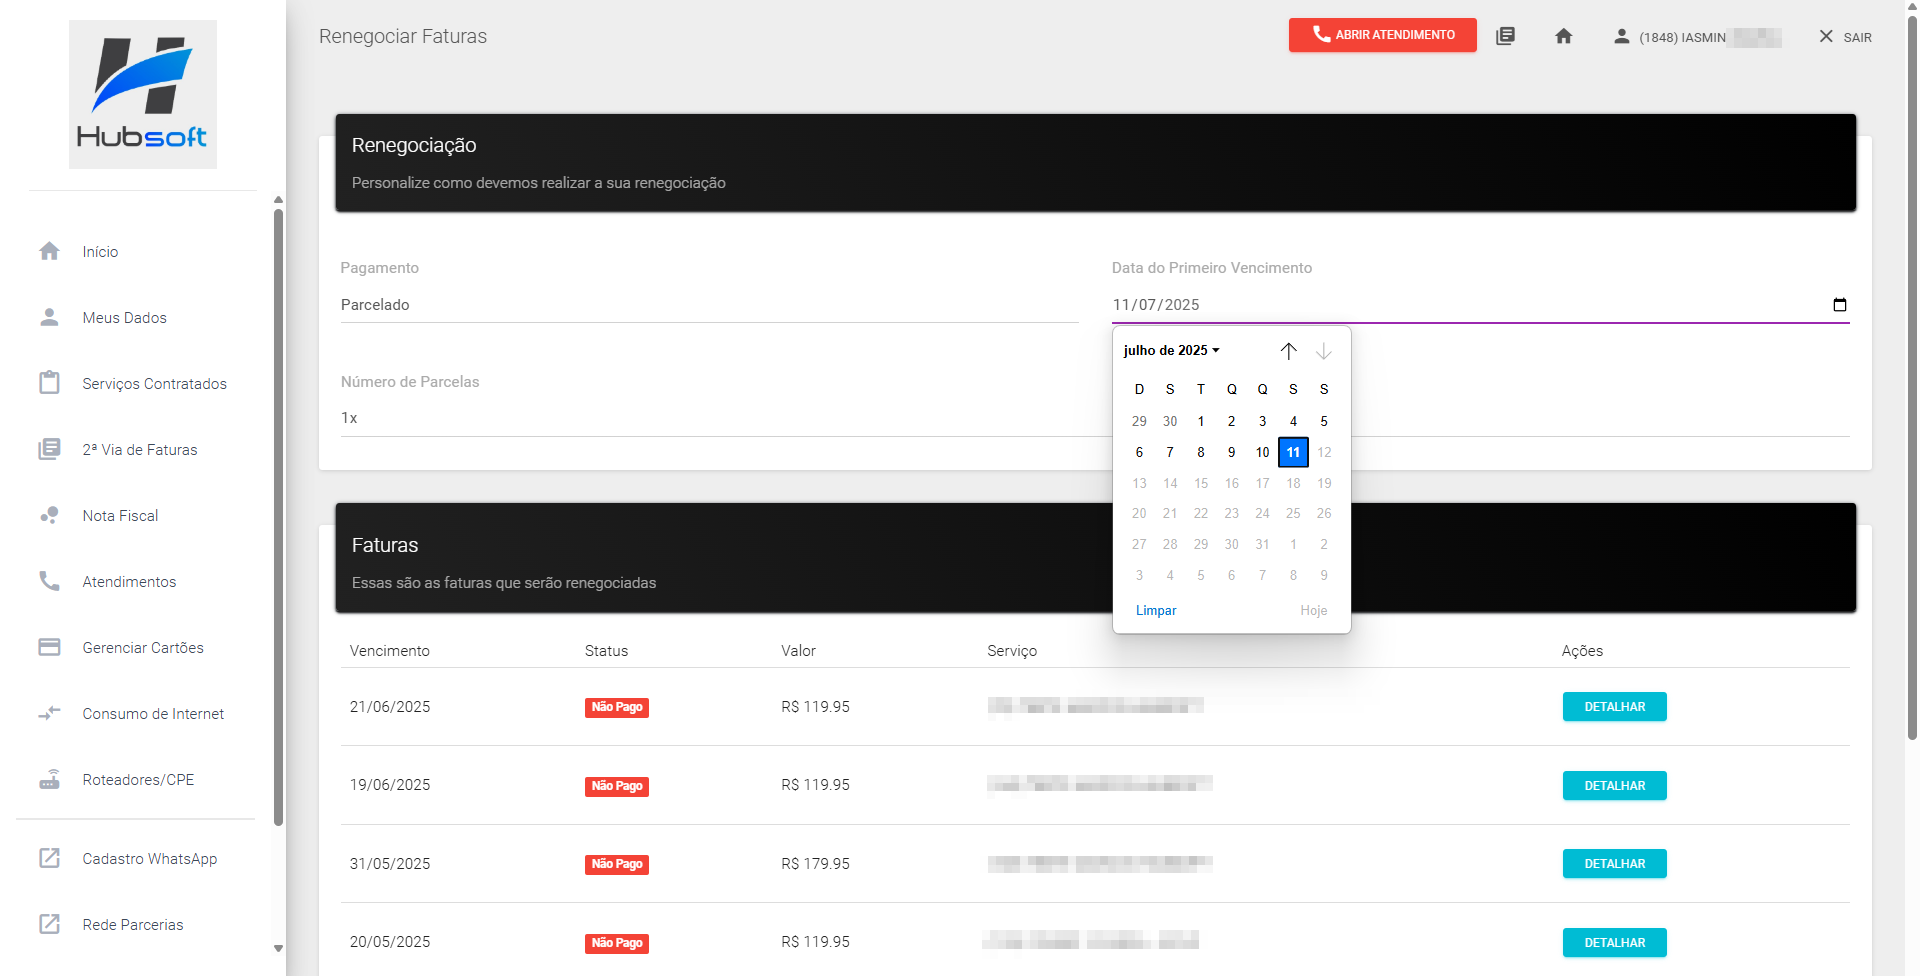
Task: Click SAIR logout text
Action: pos(1857,37)
